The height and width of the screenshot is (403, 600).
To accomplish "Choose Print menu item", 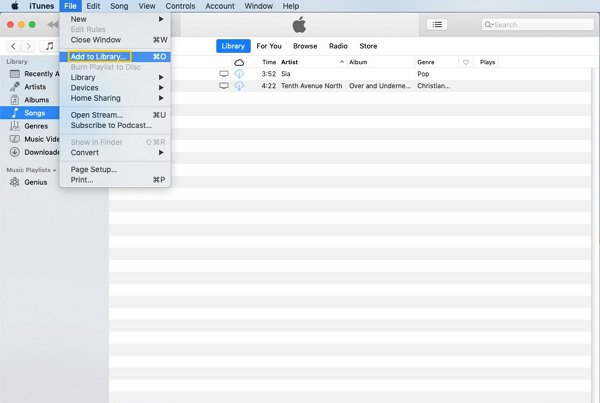I will (x=115, y=179).
